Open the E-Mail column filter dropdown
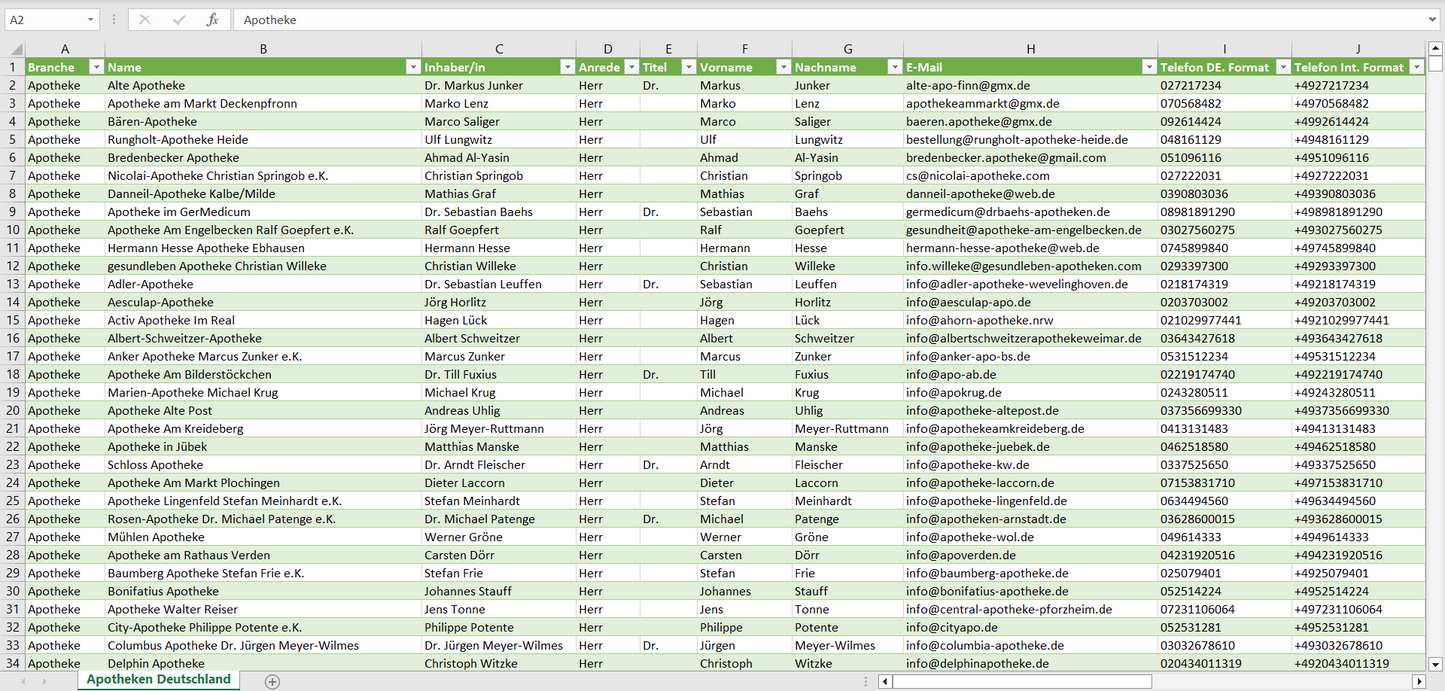 click(1148, 67)
